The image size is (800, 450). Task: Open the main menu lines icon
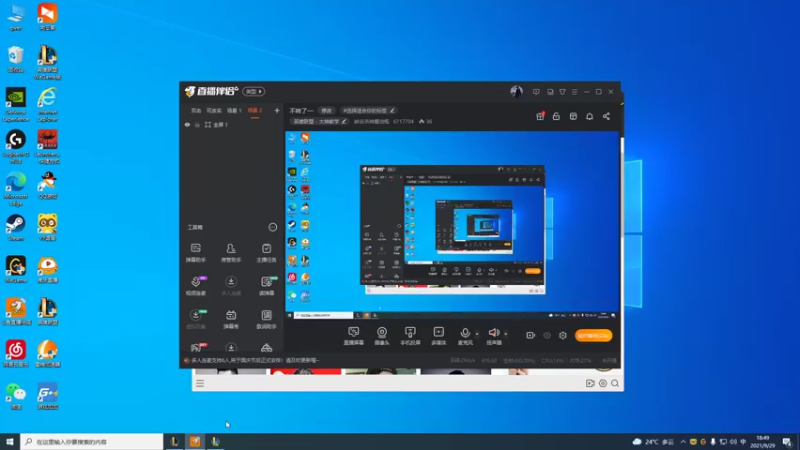(574, 92)
